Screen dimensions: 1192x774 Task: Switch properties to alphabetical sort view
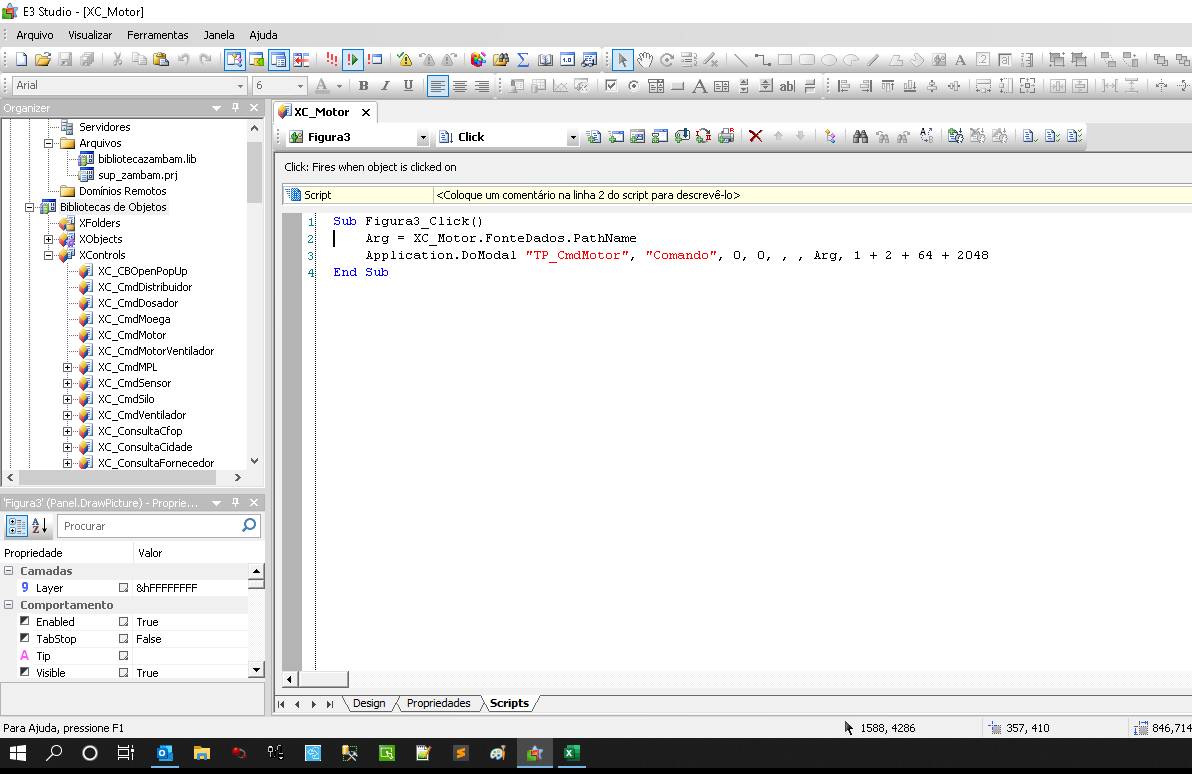click(x=40, y=525)
